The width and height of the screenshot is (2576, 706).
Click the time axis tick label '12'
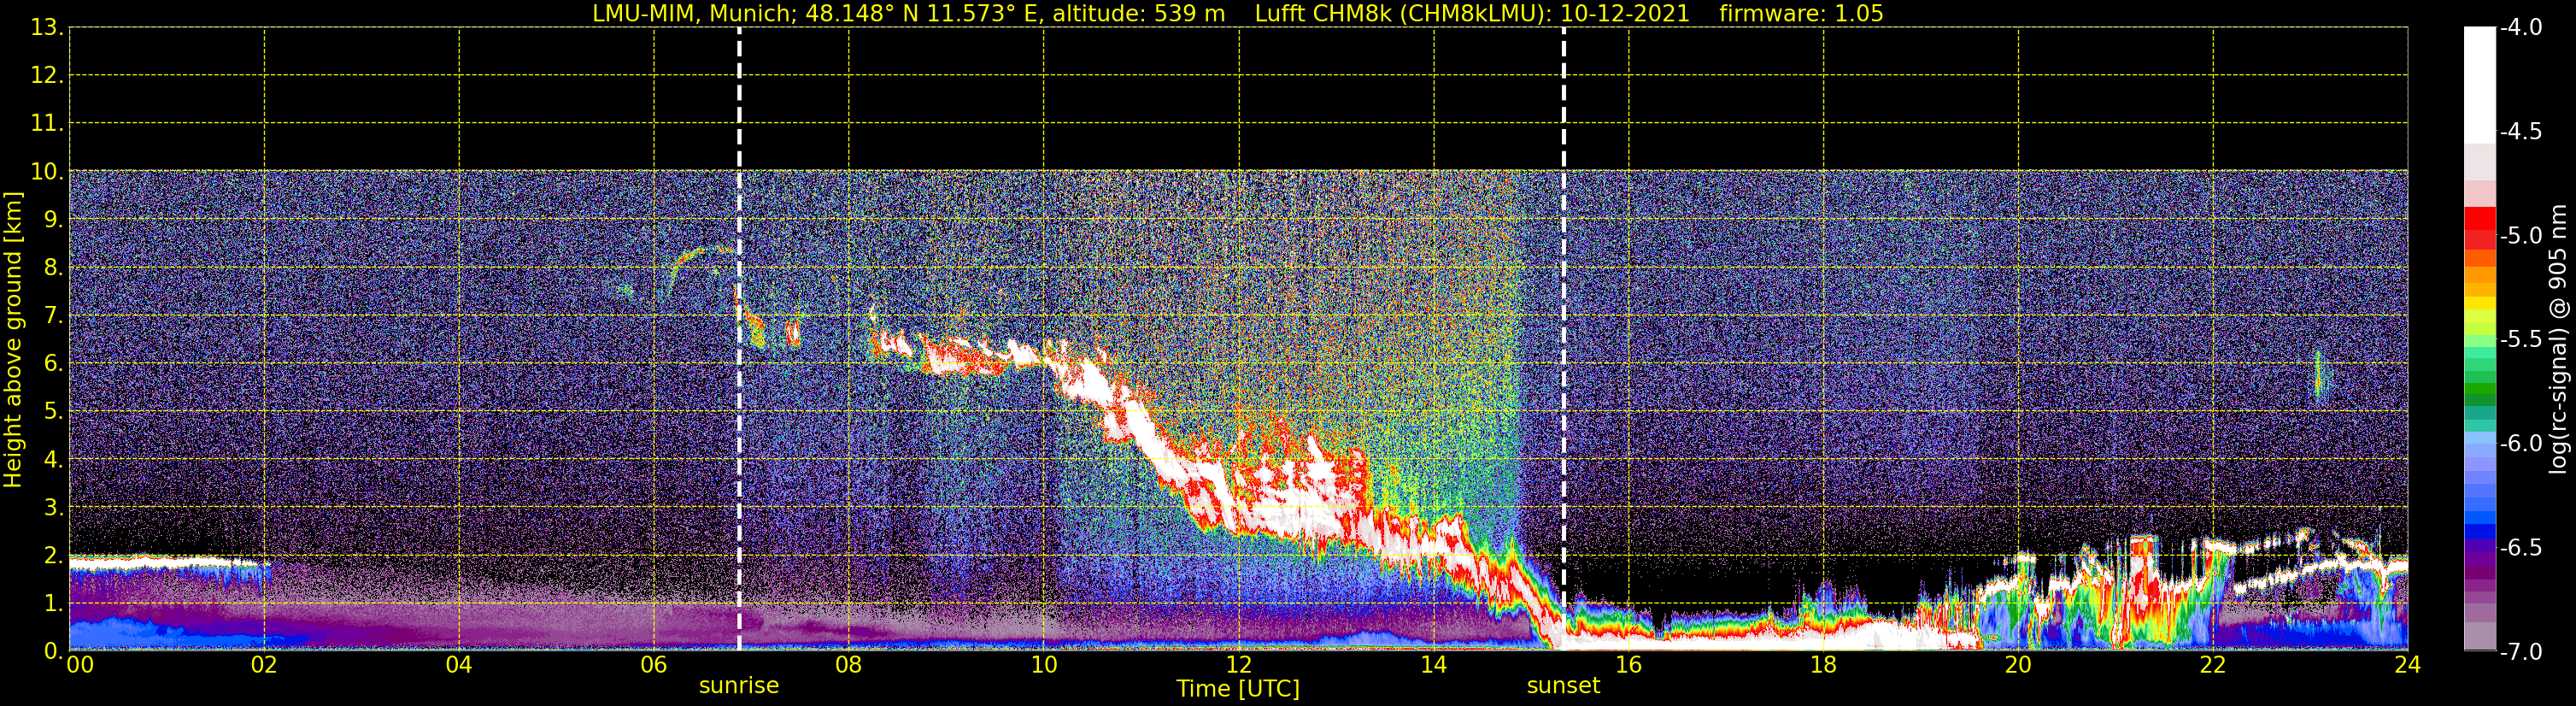1239,666
